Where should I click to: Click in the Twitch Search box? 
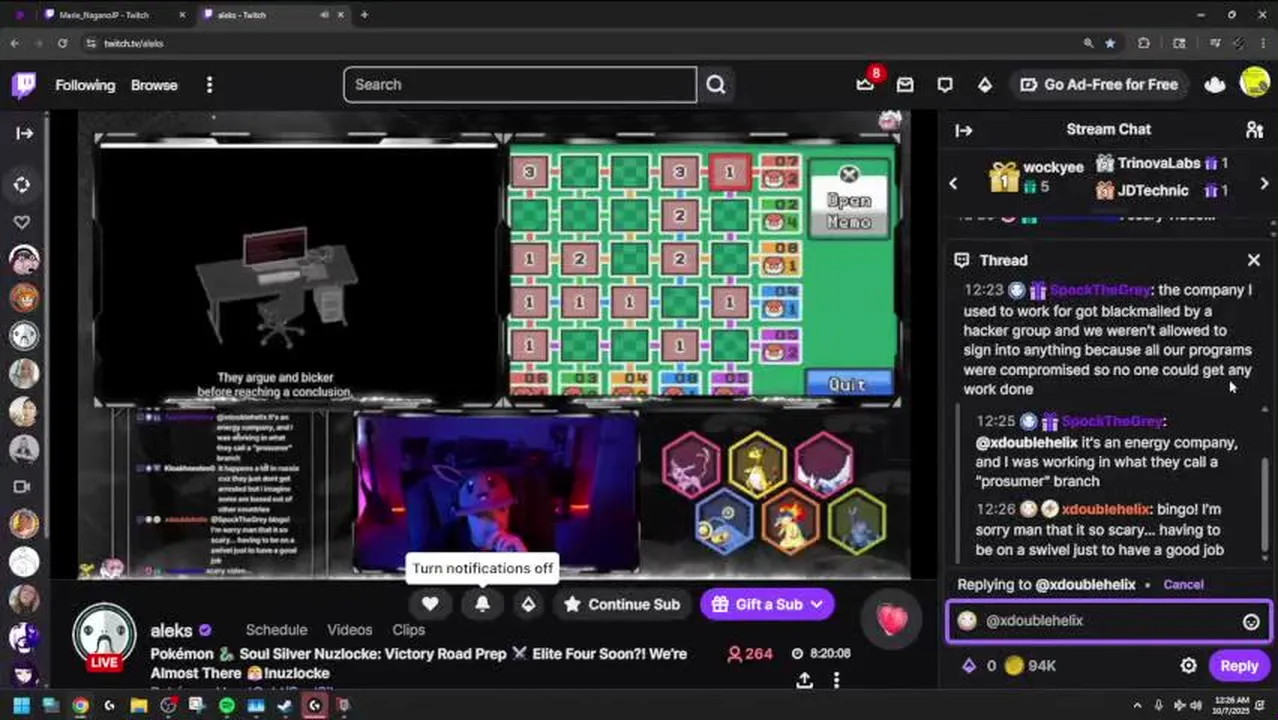[520, 85]
